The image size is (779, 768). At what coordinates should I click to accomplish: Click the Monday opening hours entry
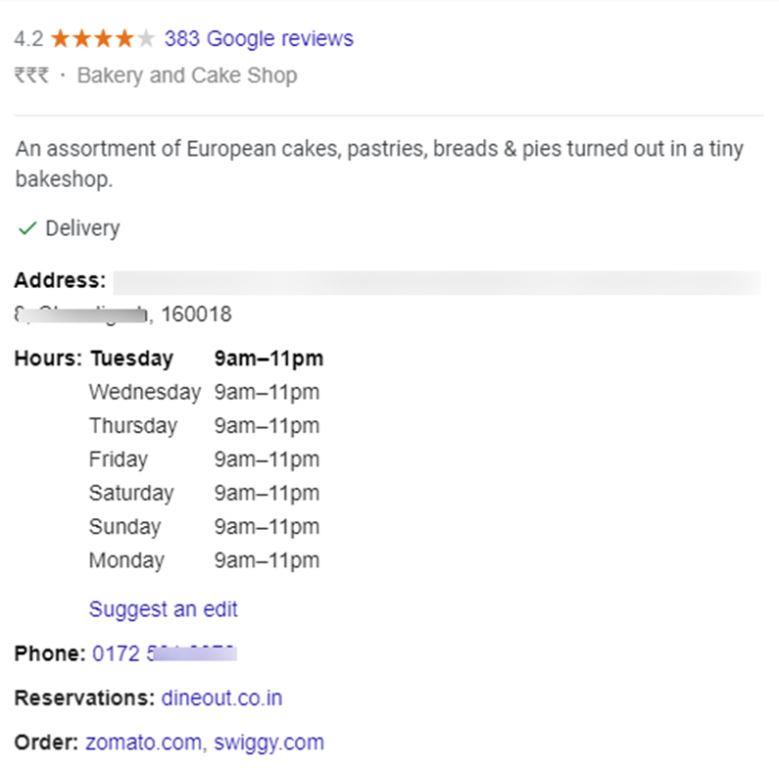click(x=204, y=560)
